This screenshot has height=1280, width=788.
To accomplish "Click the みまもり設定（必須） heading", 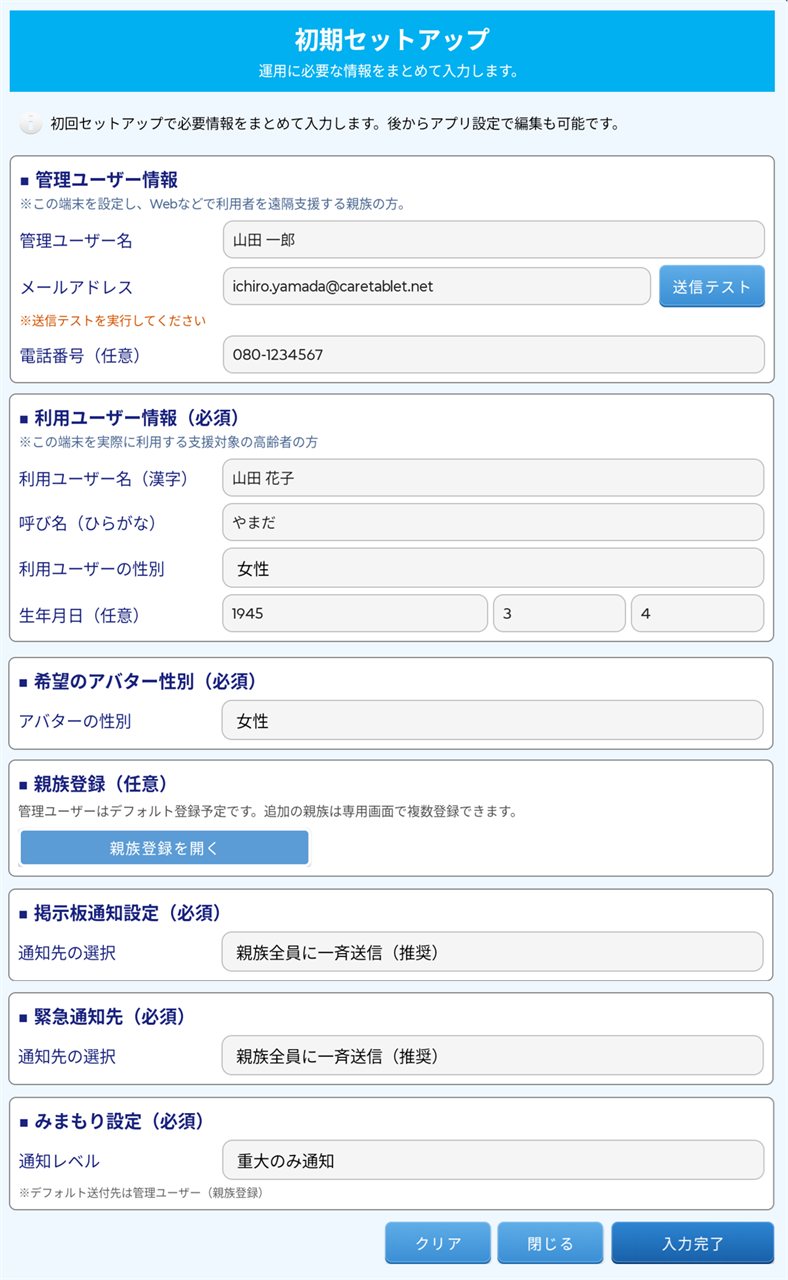I will tap(112, 1121).
